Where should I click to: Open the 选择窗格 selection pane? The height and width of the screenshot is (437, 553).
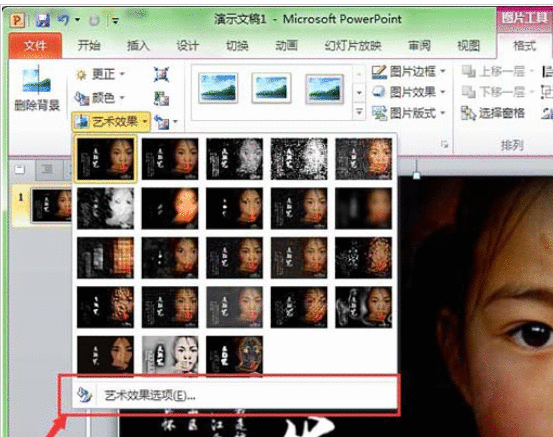493,113
